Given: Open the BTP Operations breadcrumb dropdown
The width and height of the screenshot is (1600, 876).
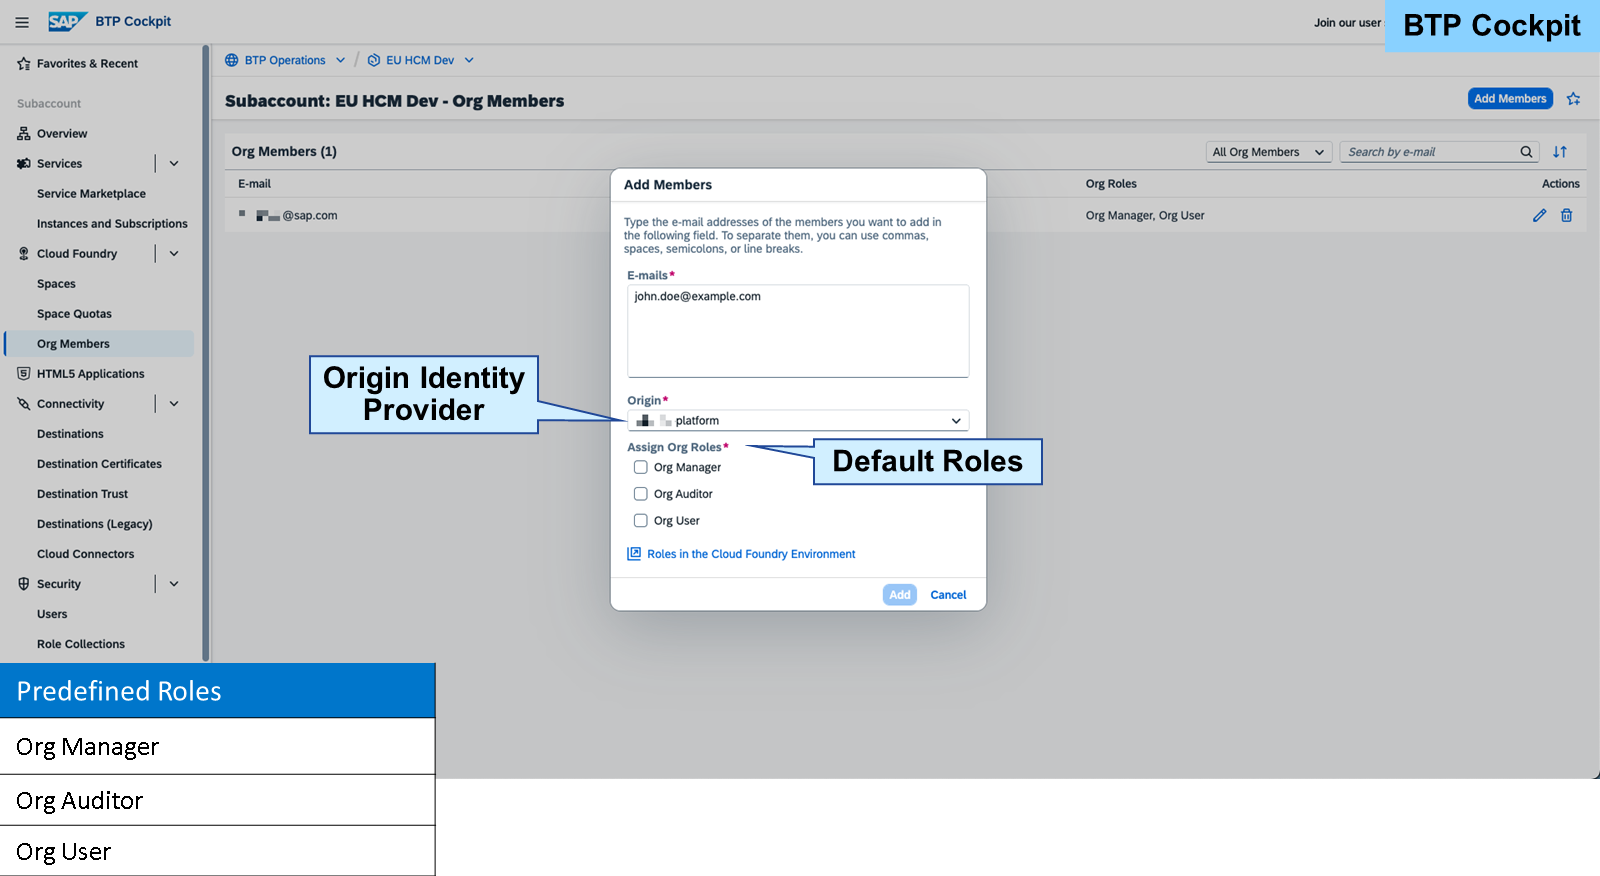Looking at the screenshot, I should [341, 60].
